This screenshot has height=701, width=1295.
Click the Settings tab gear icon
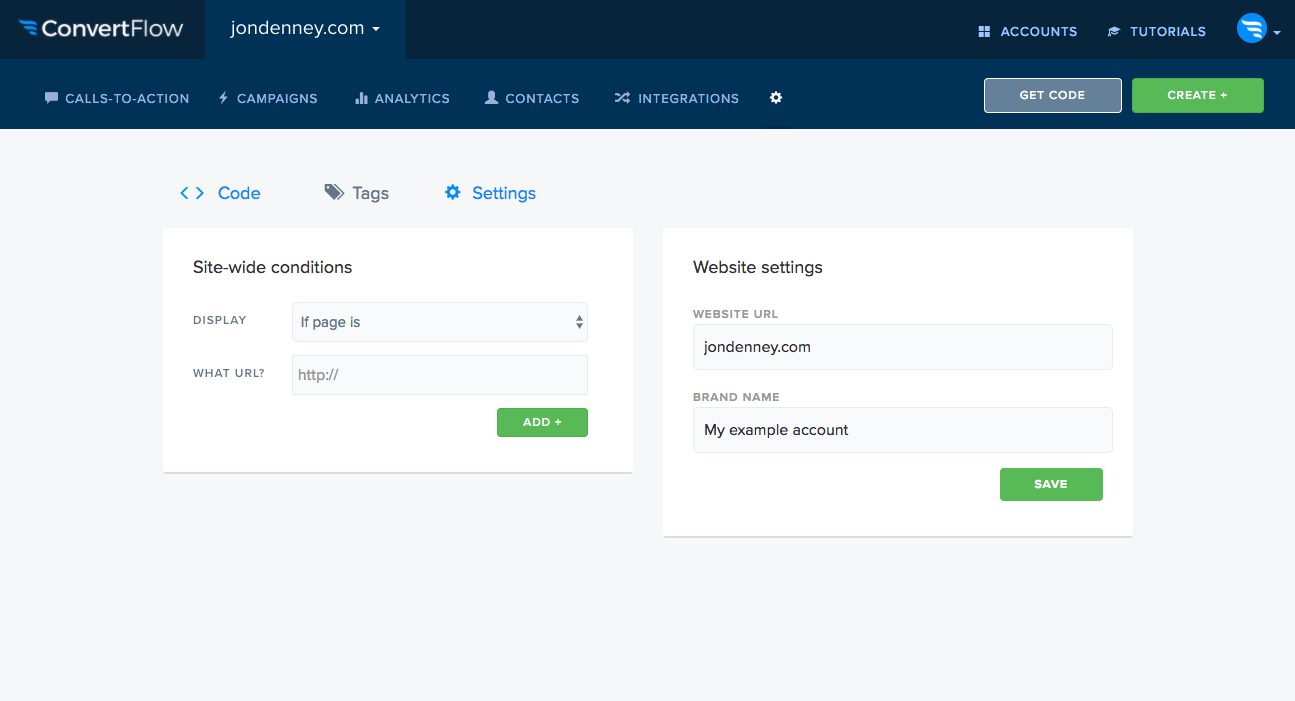(x=453, y=192)
